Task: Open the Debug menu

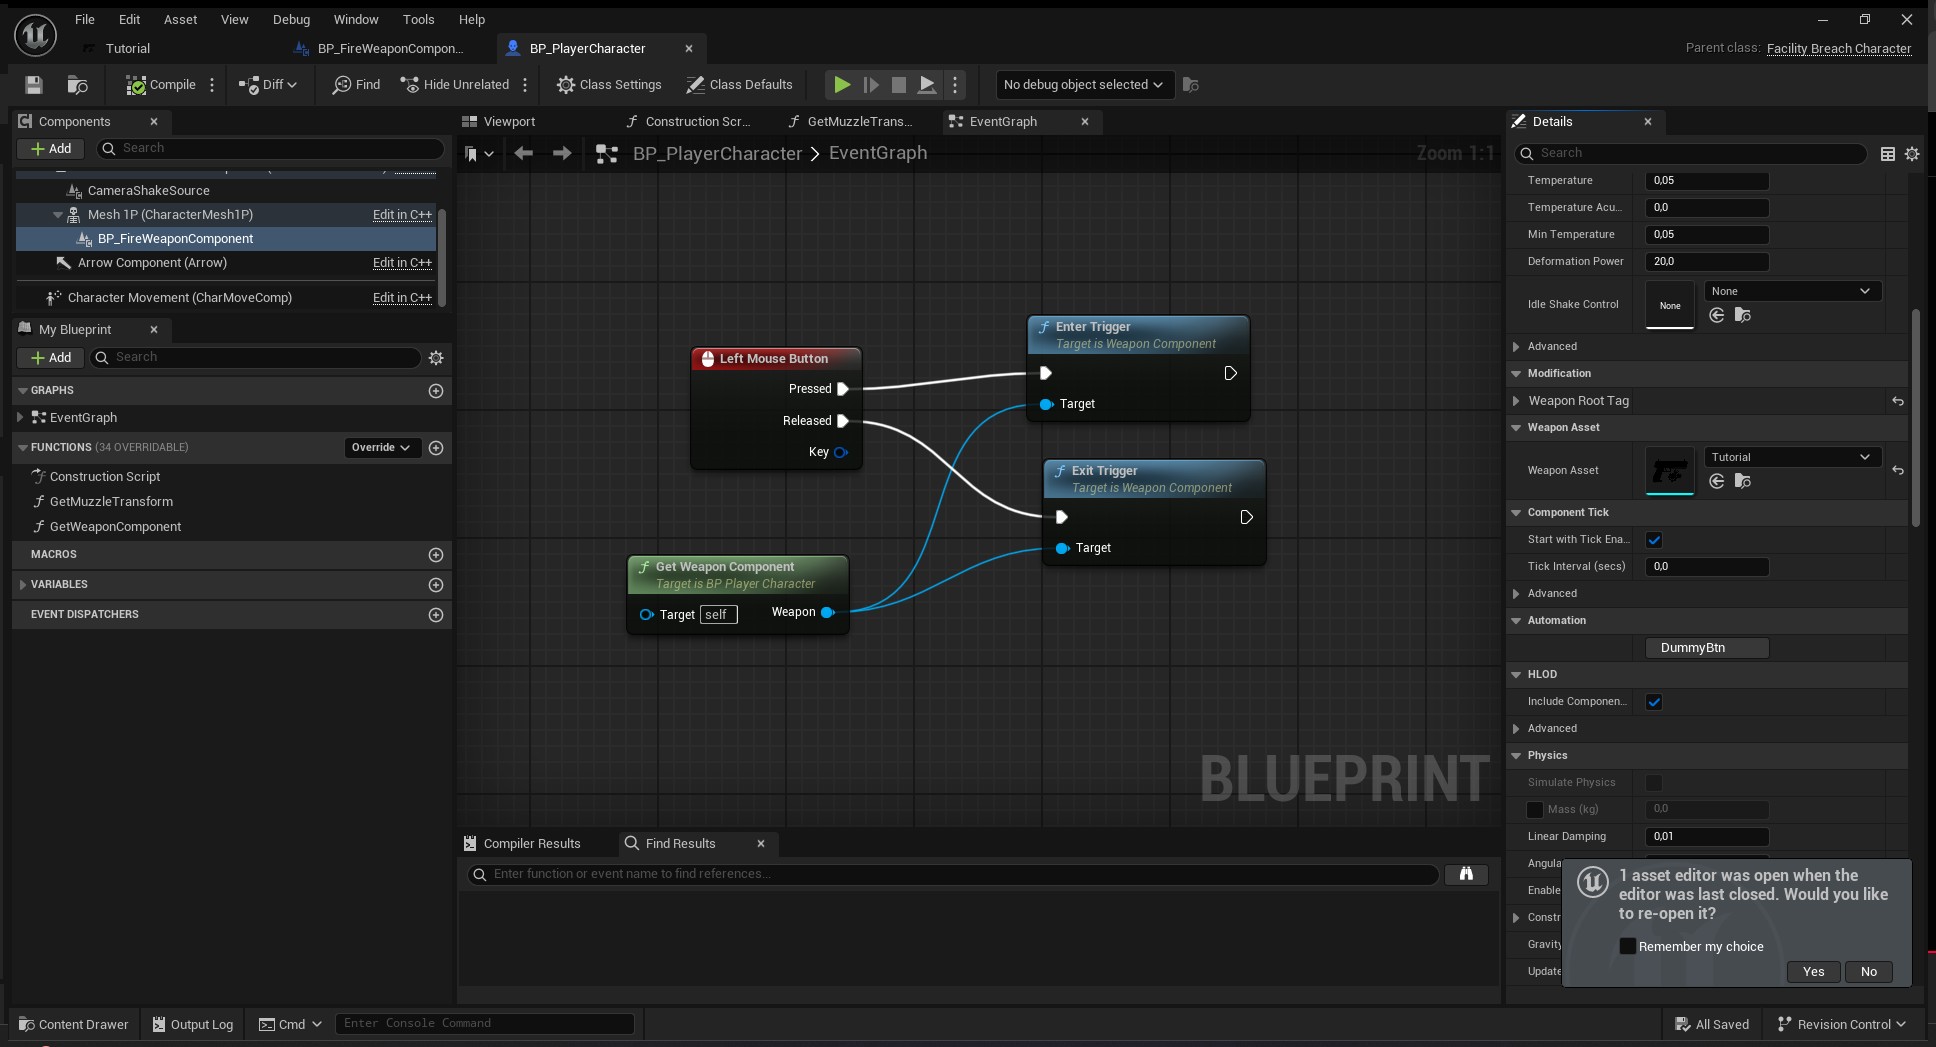Action: click(291, 19)
